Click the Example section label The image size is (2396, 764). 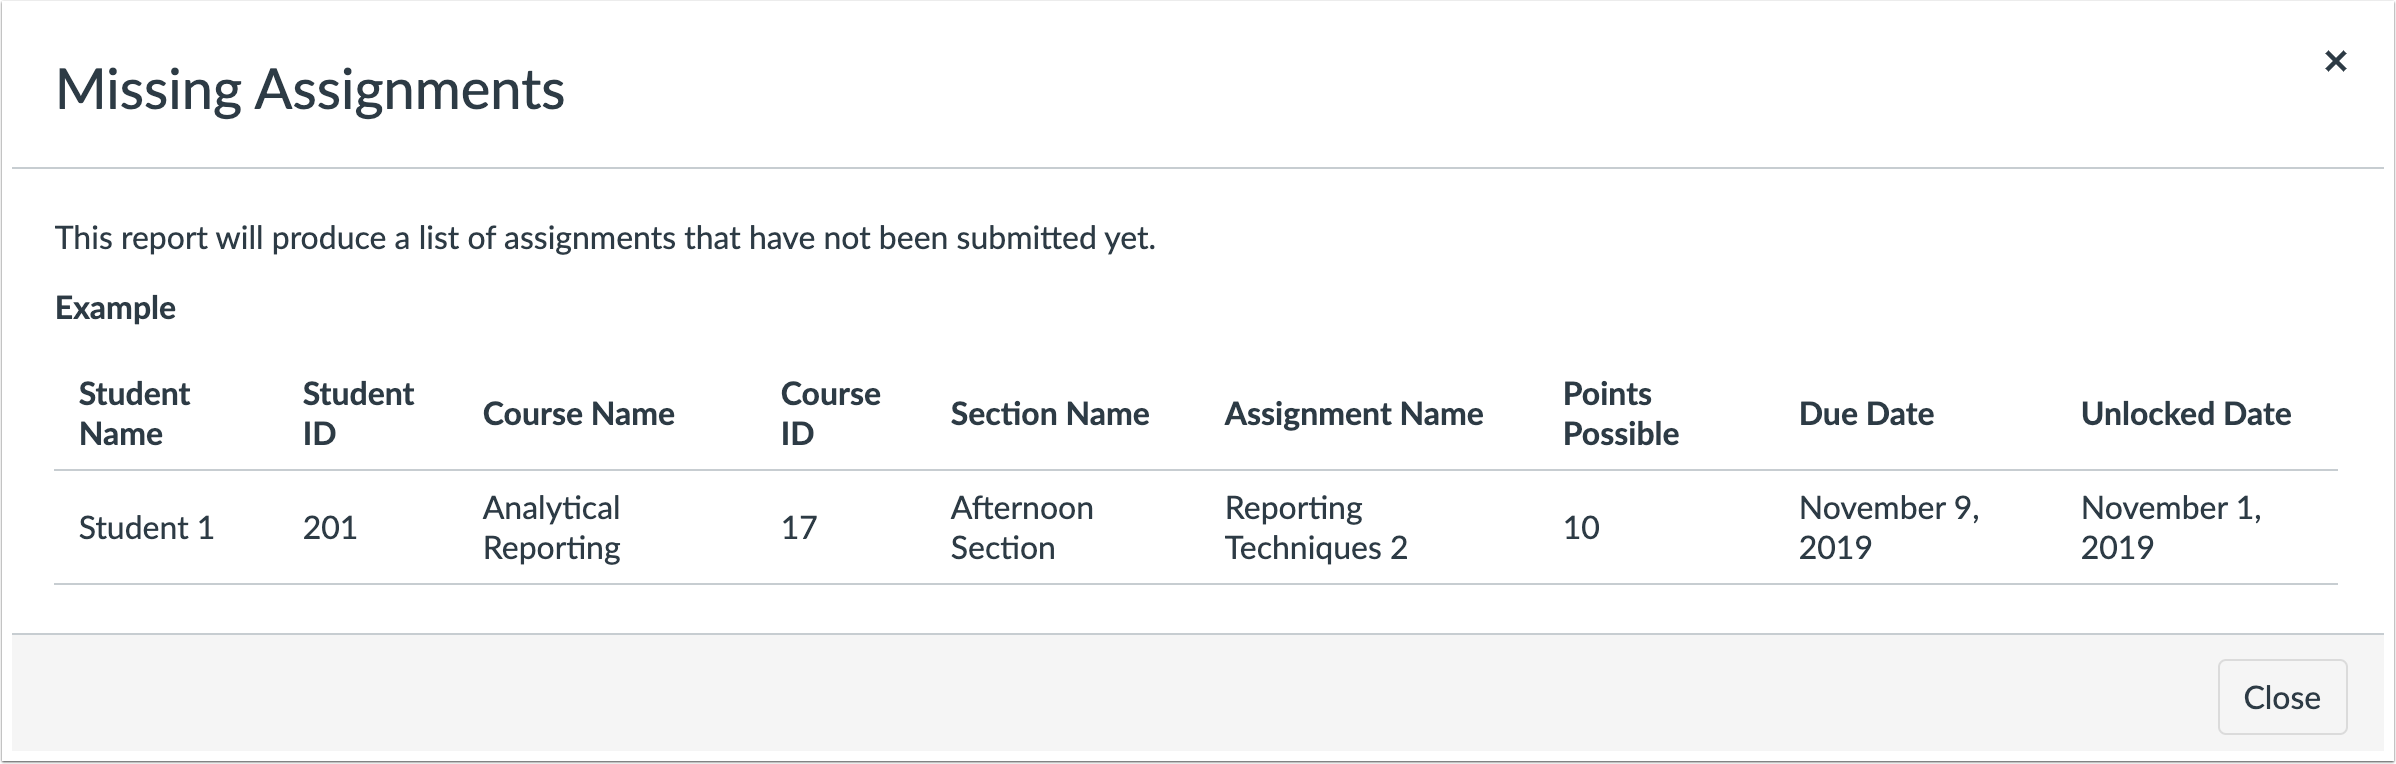click(x=116, y=307)
